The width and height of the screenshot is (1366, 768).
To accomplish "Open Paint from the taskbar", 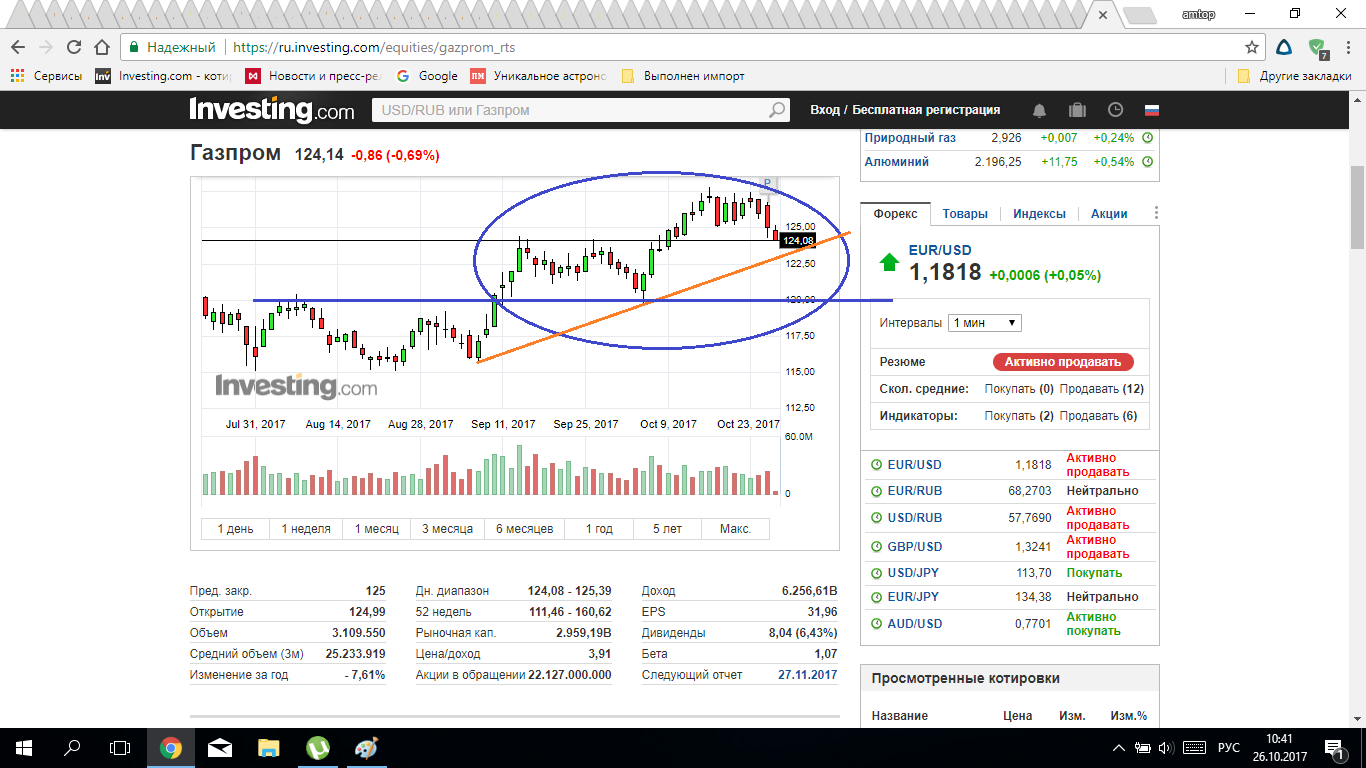I will (x=366, y=747).
